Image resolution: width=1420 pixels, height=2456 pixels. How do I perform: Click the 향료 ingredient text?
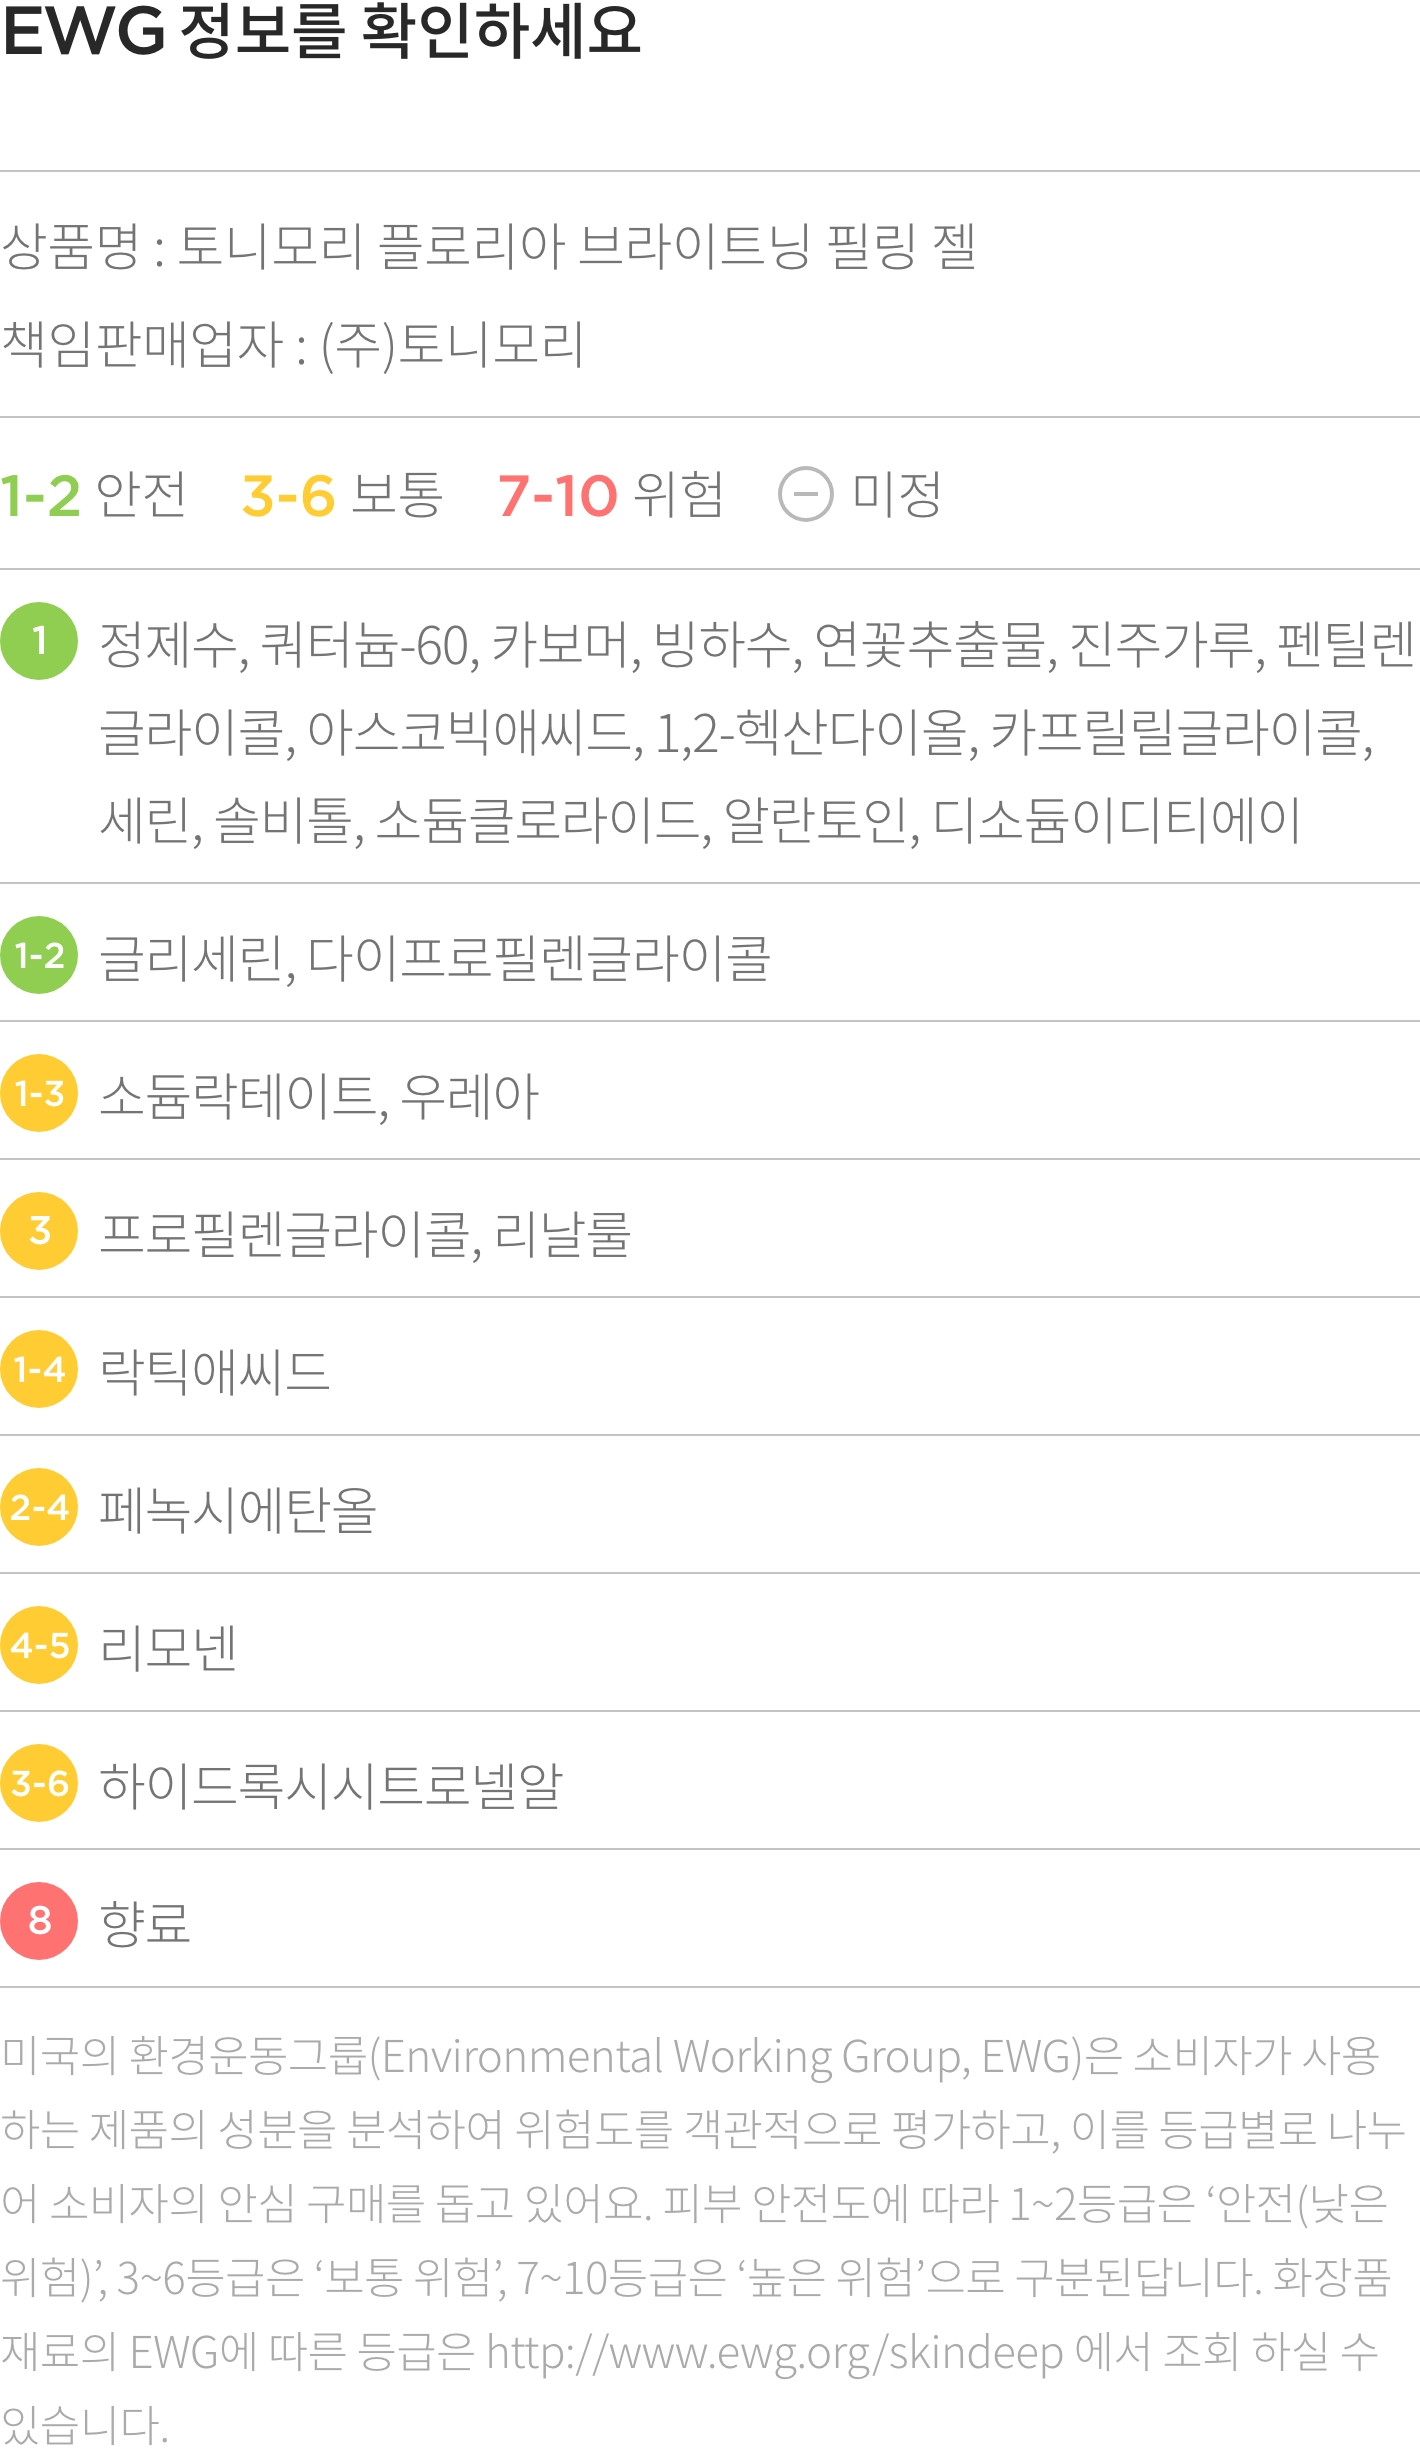pos(145,1922)
